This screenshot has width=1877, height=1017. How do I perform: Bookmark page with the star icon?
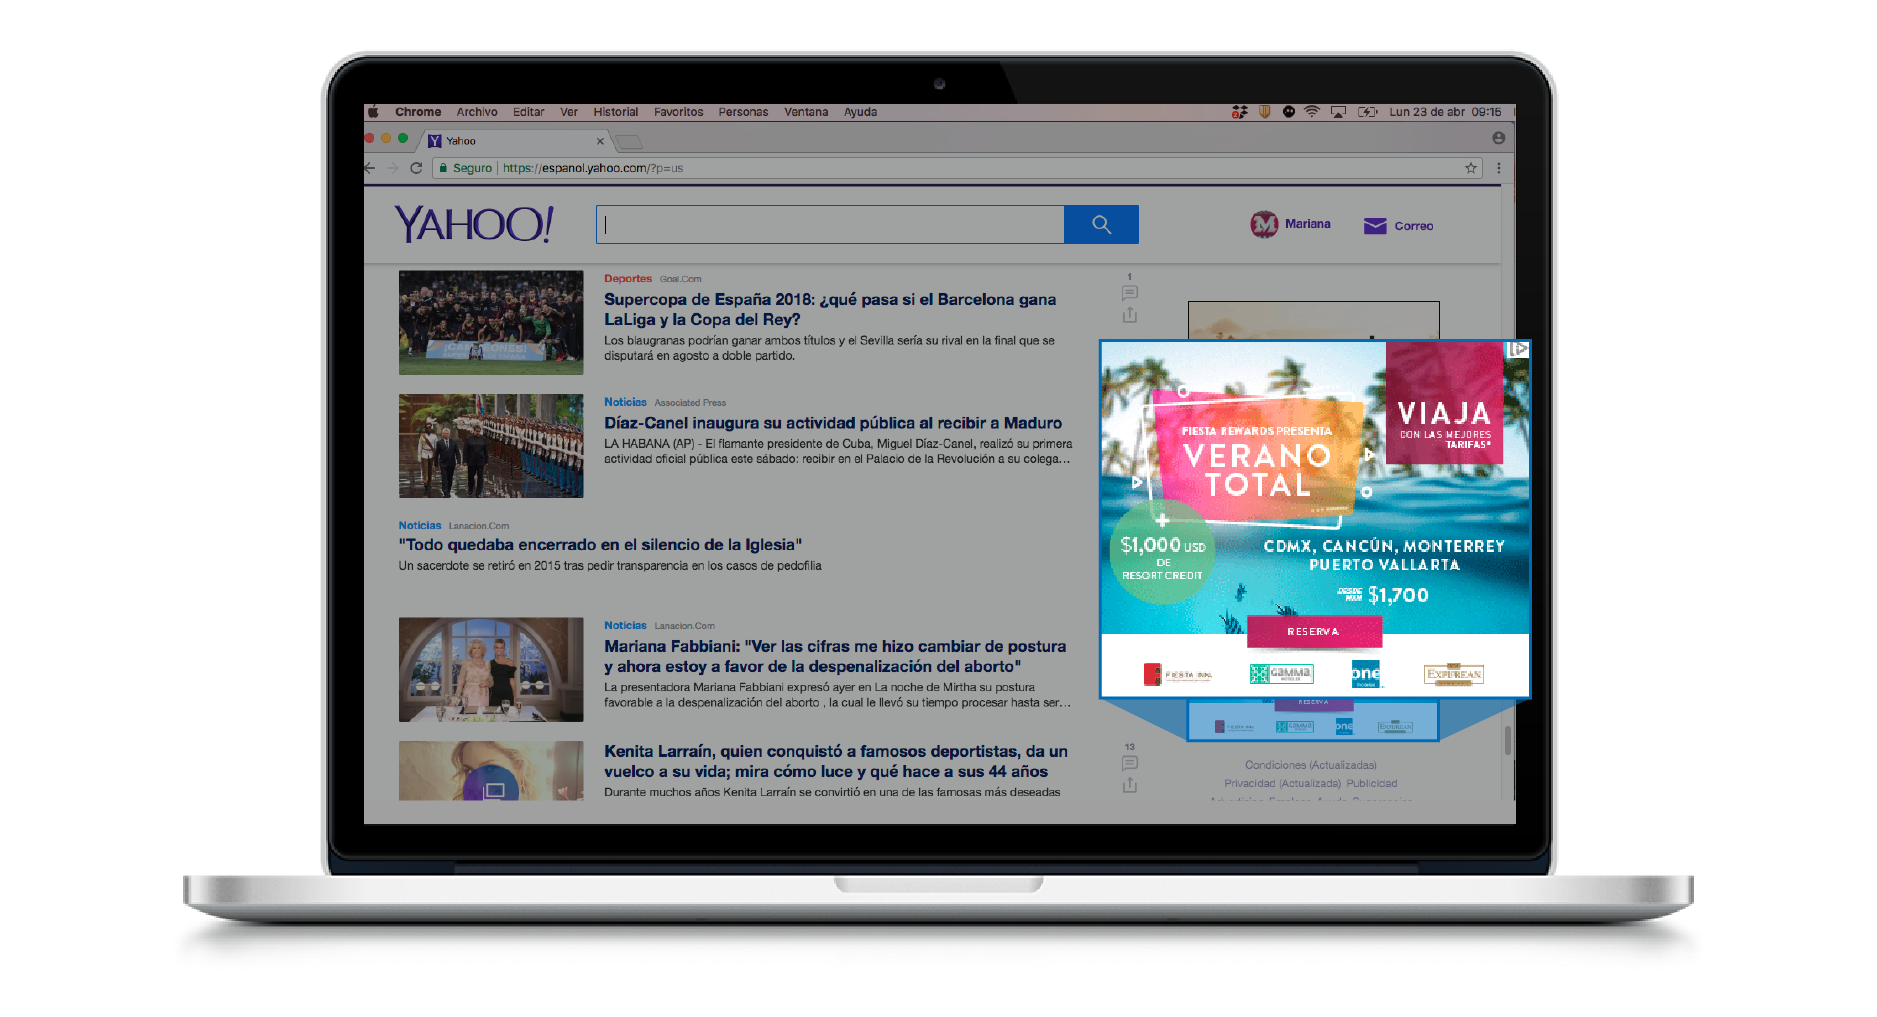(1471, 168)
